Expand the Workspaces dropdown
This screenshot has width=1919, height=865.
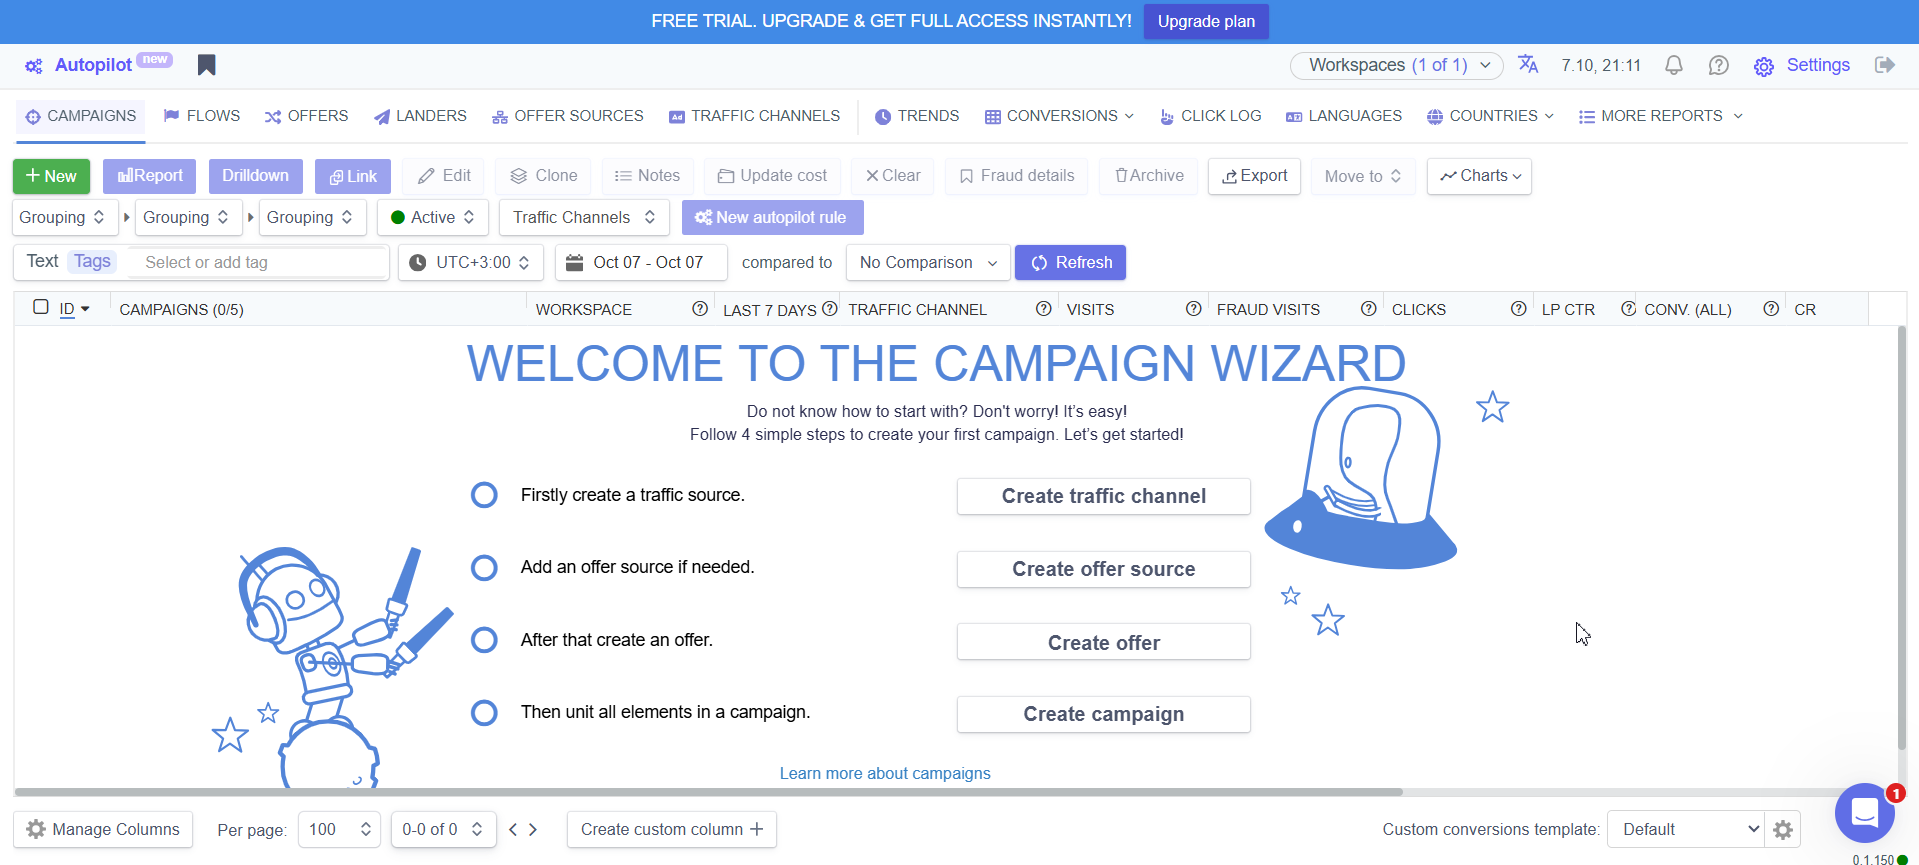[1396, 65]
